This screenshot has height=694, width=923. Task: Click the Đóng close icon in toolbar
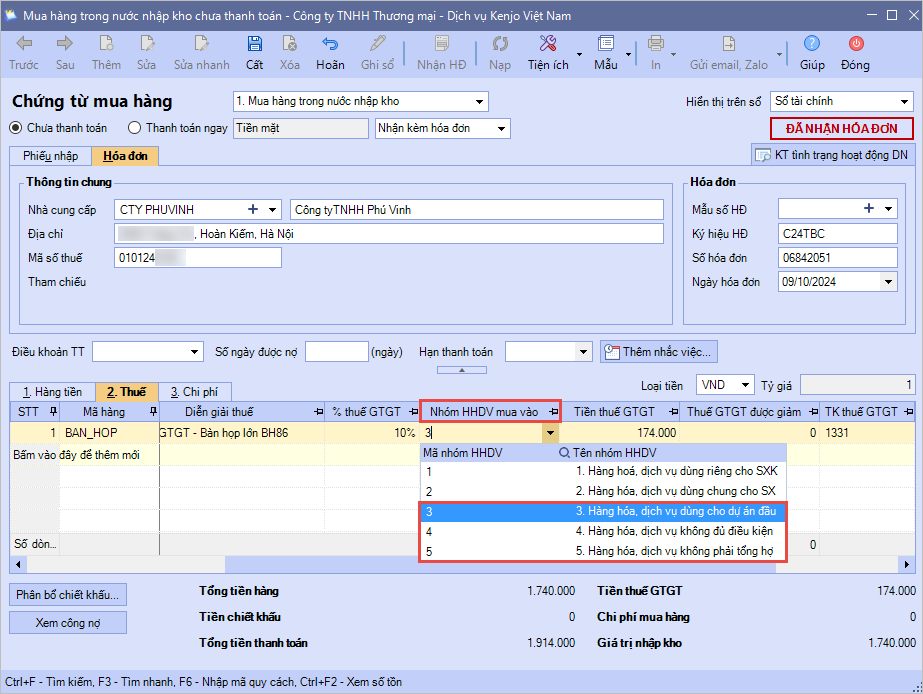pyautogui.click(x=855, y=44)
